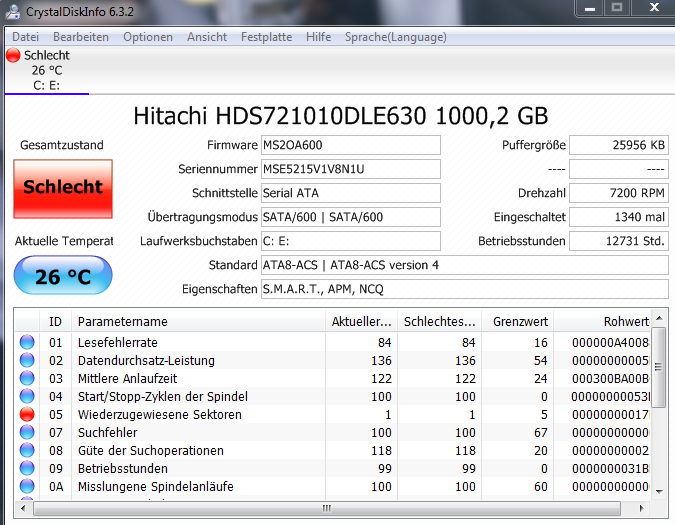Click the Grenzwert column header

[517, 321]
